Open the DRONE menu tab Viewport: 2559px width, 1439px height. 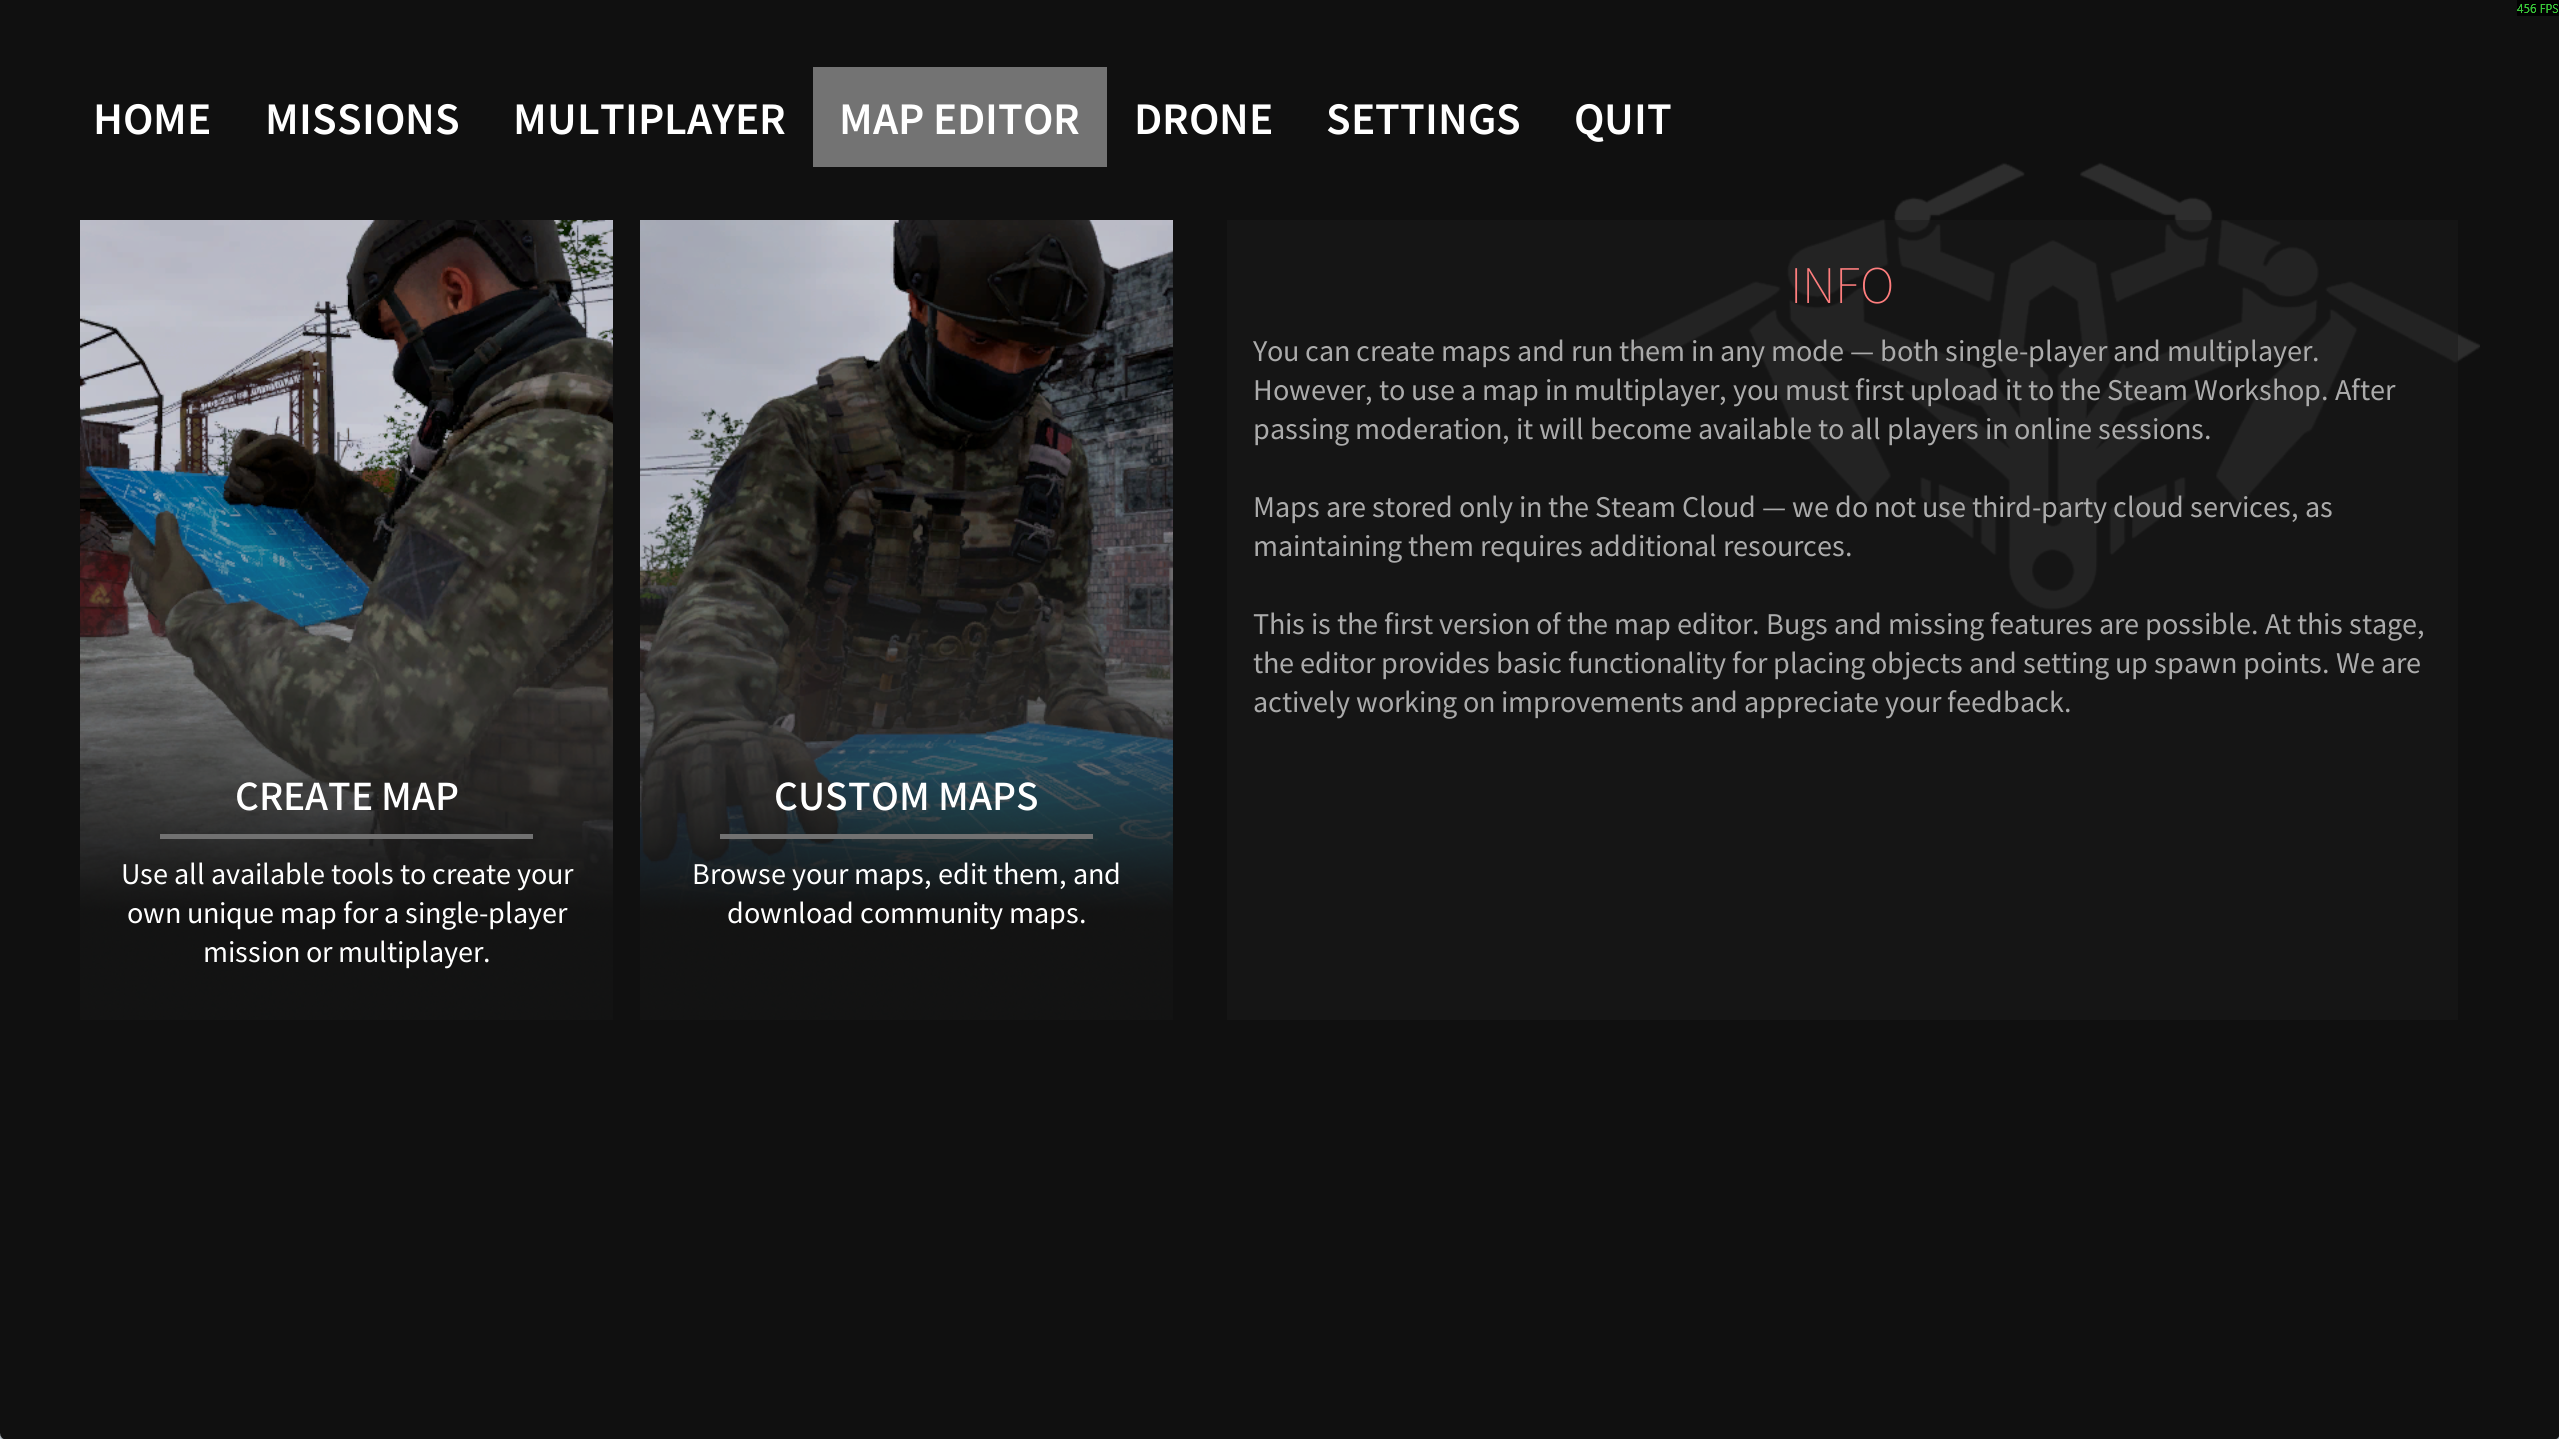coord(1203,119)
